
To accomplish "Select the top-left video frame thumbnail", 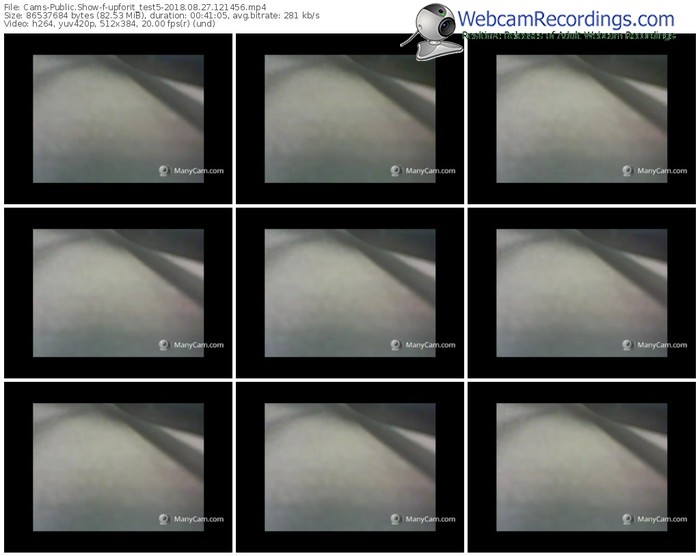I will pyautogui.click(x=118, y=118).
